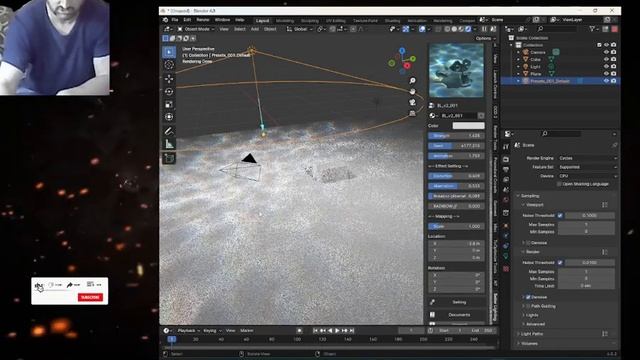Open the Edit menu
This screenshot has width=640, height=360.
coord(187,20)
